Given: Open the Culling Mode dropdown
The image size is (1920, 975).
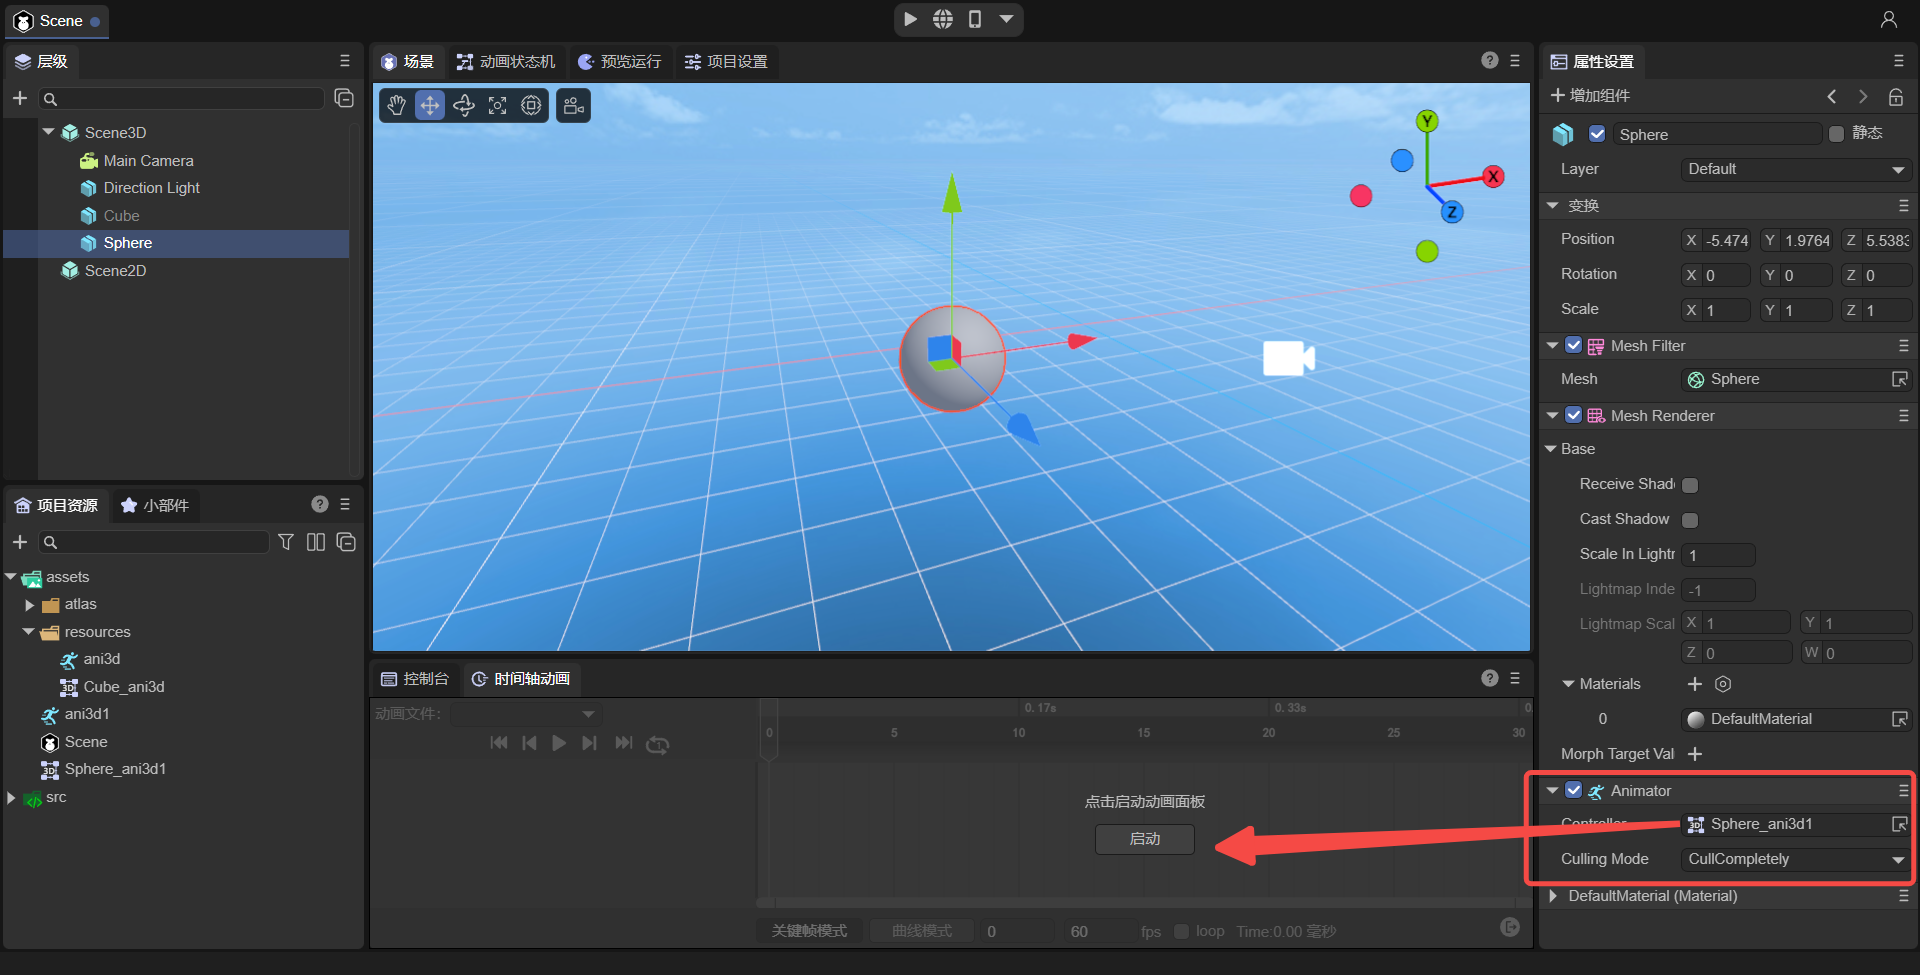Looking at the screenshot, I should click(x=1795, y=859).
